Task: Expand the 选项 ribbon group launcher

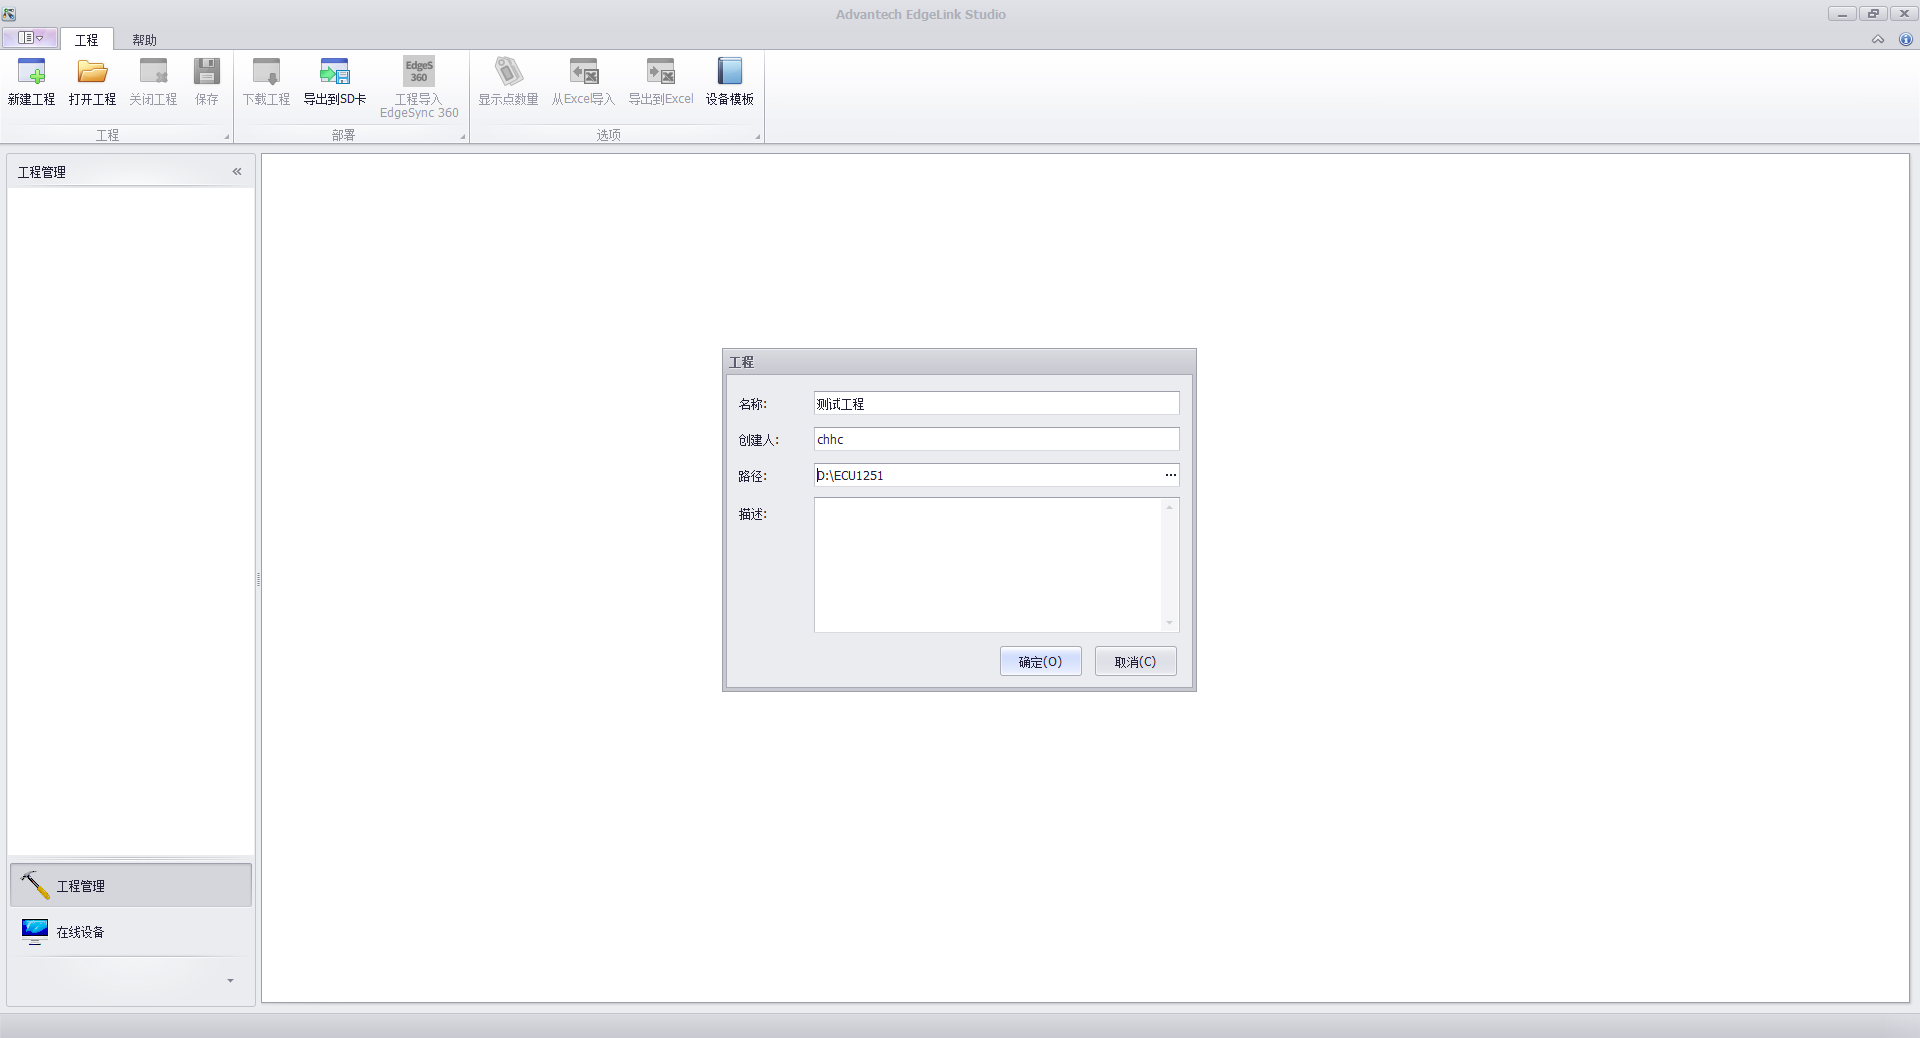Action: [758, 137]
